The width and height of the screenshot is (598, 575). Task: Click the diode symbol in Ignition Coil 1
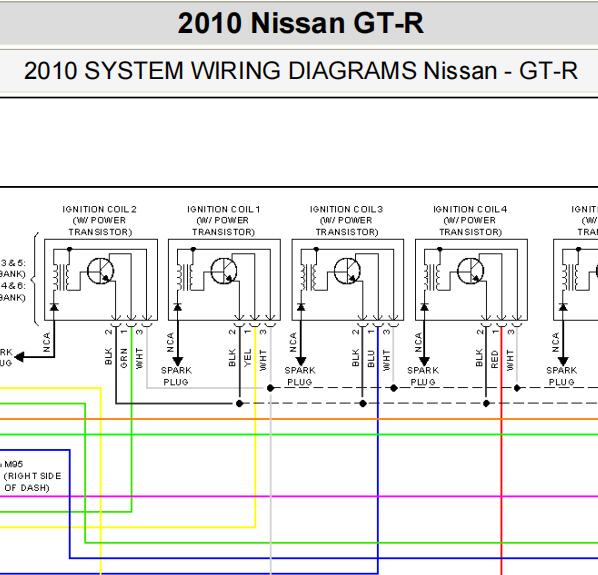[177, 307]
